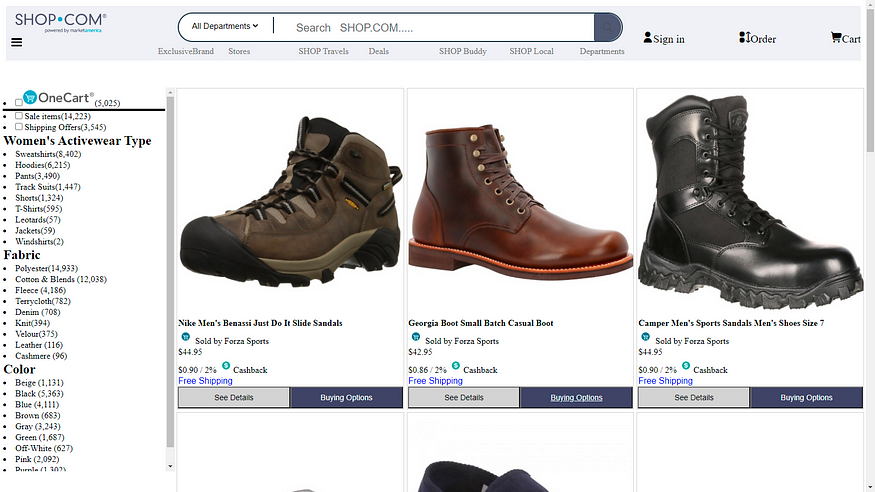Click OneCart badge beside Camper seller
The width and height of the screenshot is (875, 492).
[645, 337]
